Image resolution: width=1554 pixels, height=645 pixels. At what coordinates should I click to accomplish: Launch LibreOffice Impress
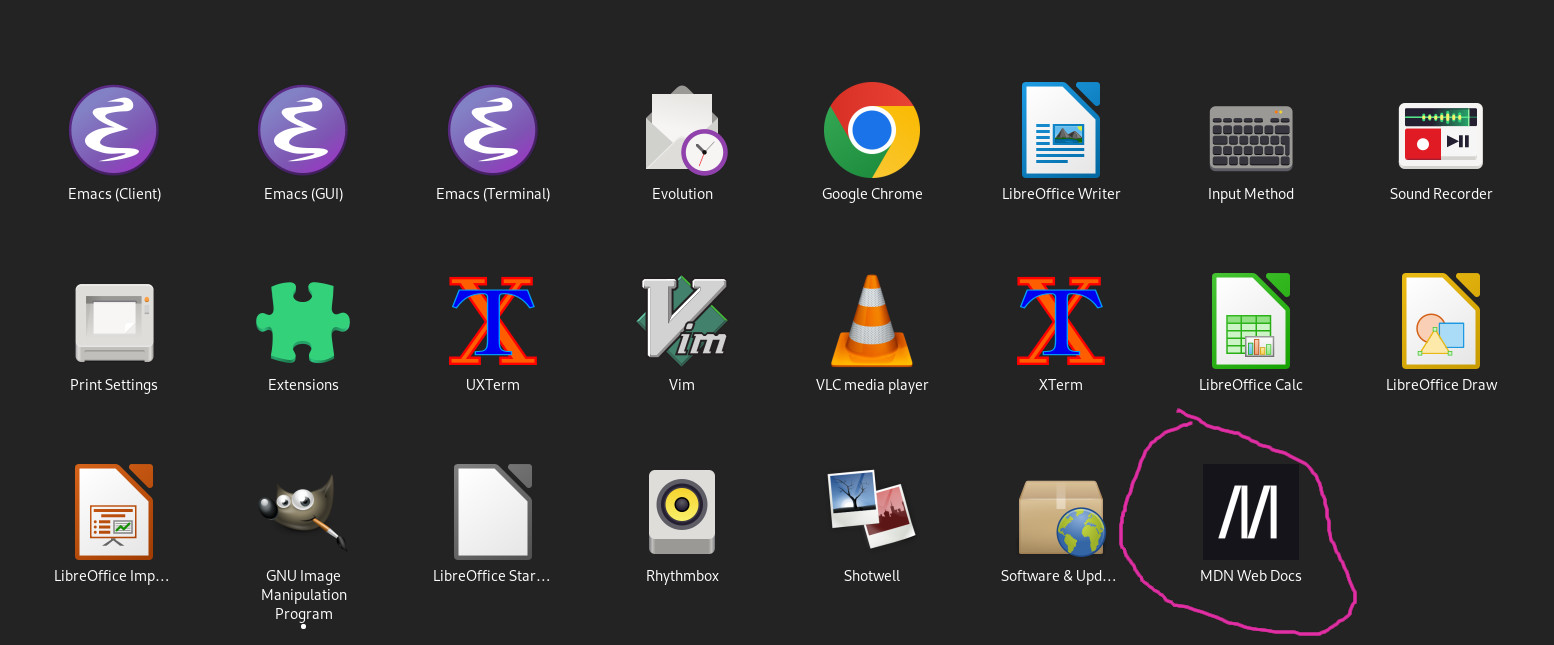(114, 511)
